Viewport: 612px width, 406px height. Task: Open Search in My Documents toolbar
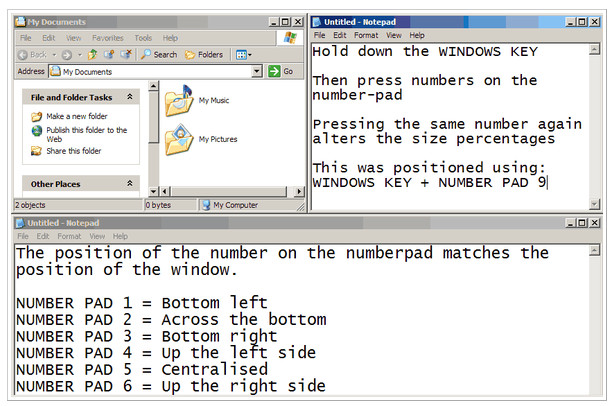pos(159,55)
